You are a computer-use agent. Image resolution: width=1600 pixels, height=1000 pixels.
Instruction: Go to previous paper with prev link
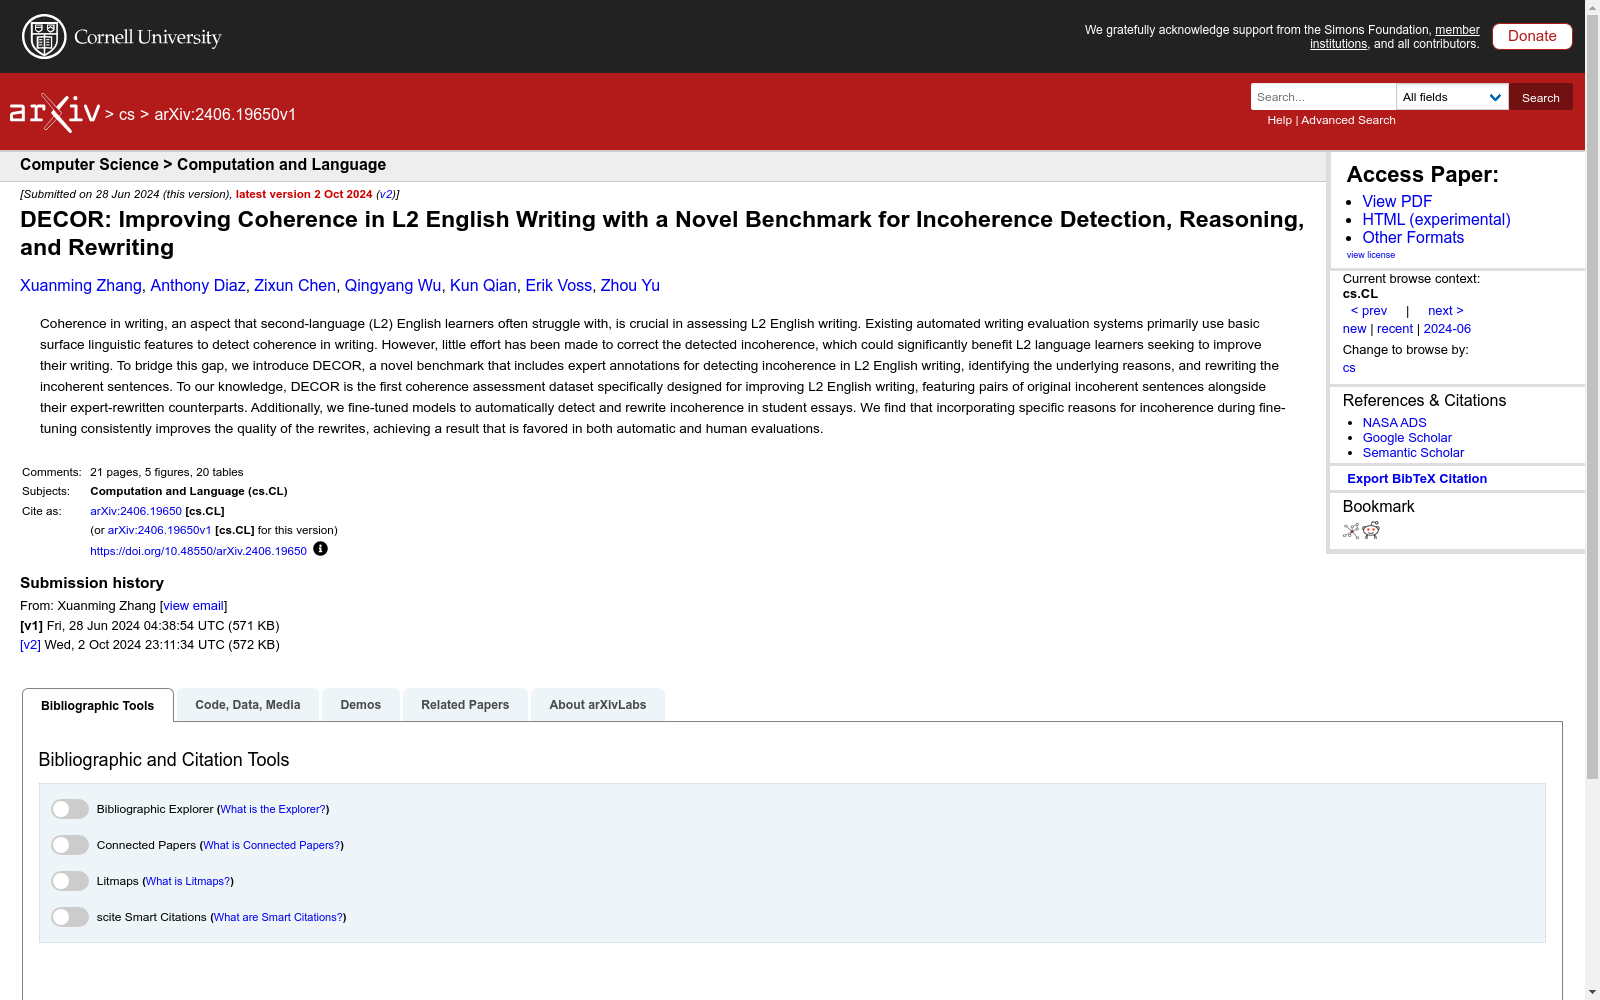click(x=1369, y=311)
